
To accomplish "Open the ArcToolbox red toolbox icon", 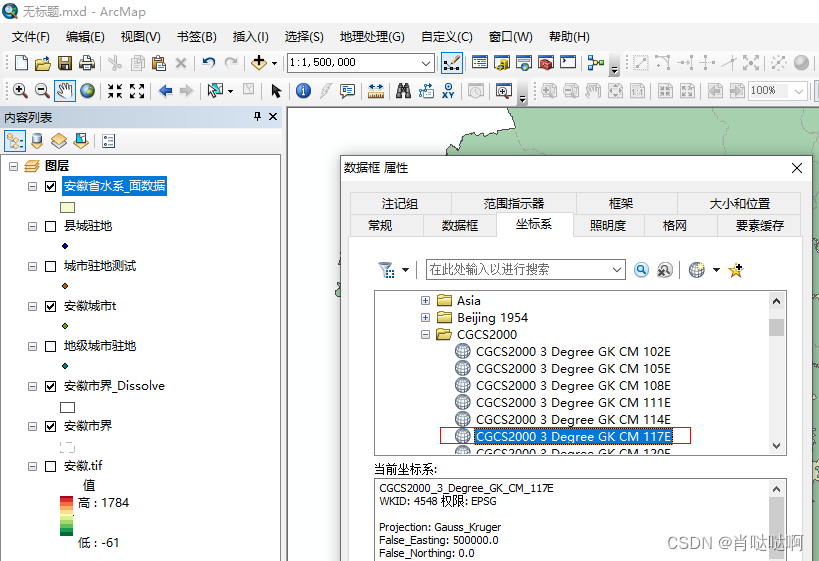I will tap(545, 63).
